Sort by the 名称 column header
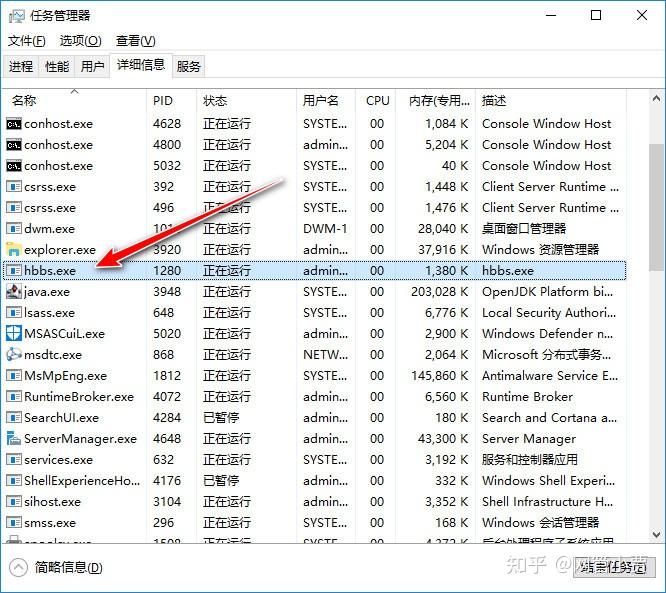Viewport: 666px width, 593px height. [75, 100]
